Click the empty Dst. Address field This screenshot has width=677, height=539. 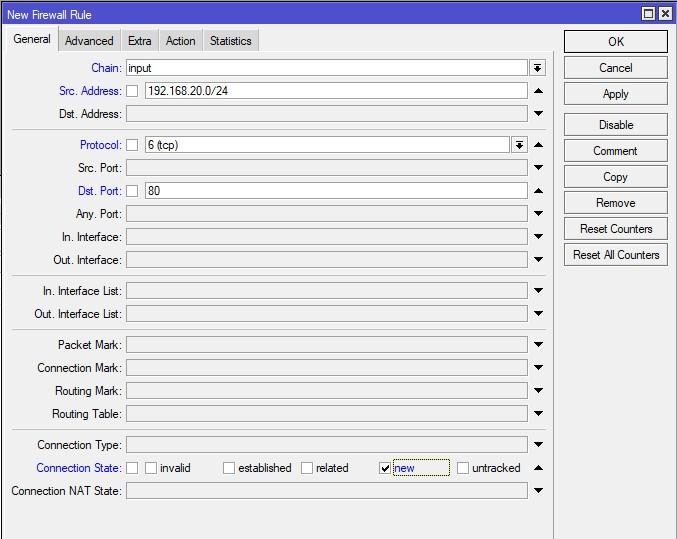click(x=327, y=114)
